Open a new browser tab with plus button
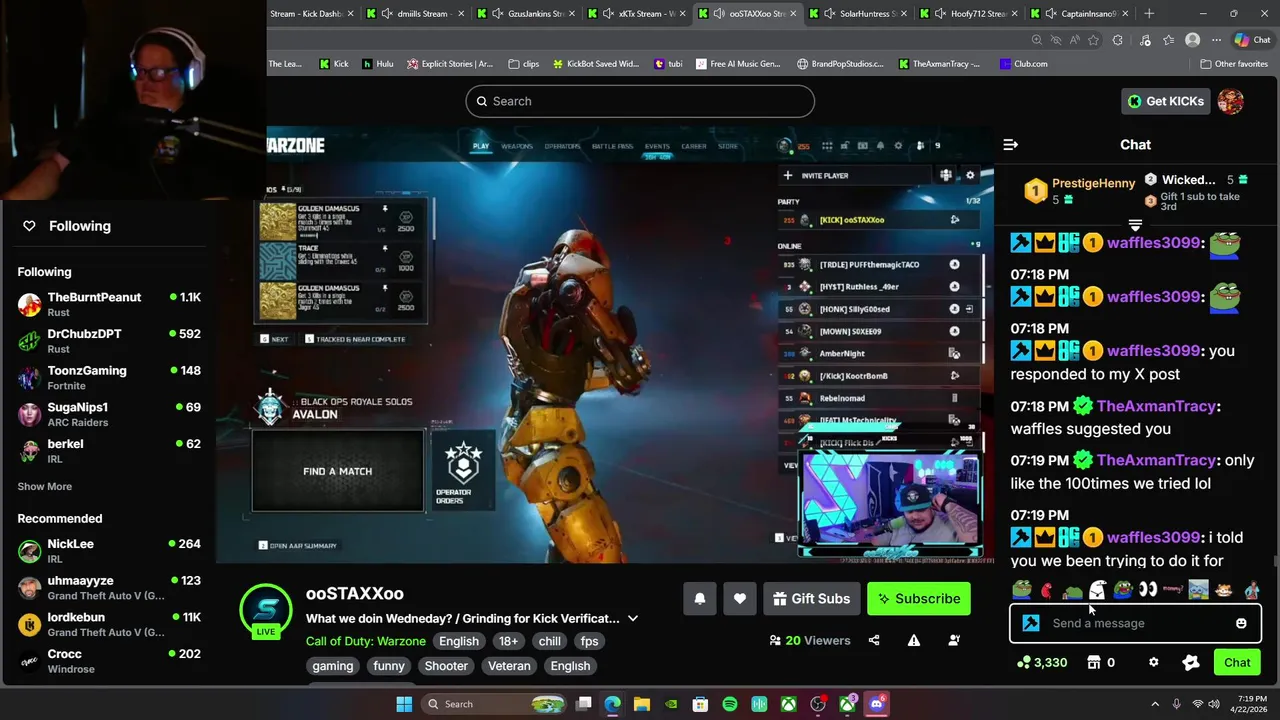This screenshot has width=1280, height=720. pos(1149,13)
